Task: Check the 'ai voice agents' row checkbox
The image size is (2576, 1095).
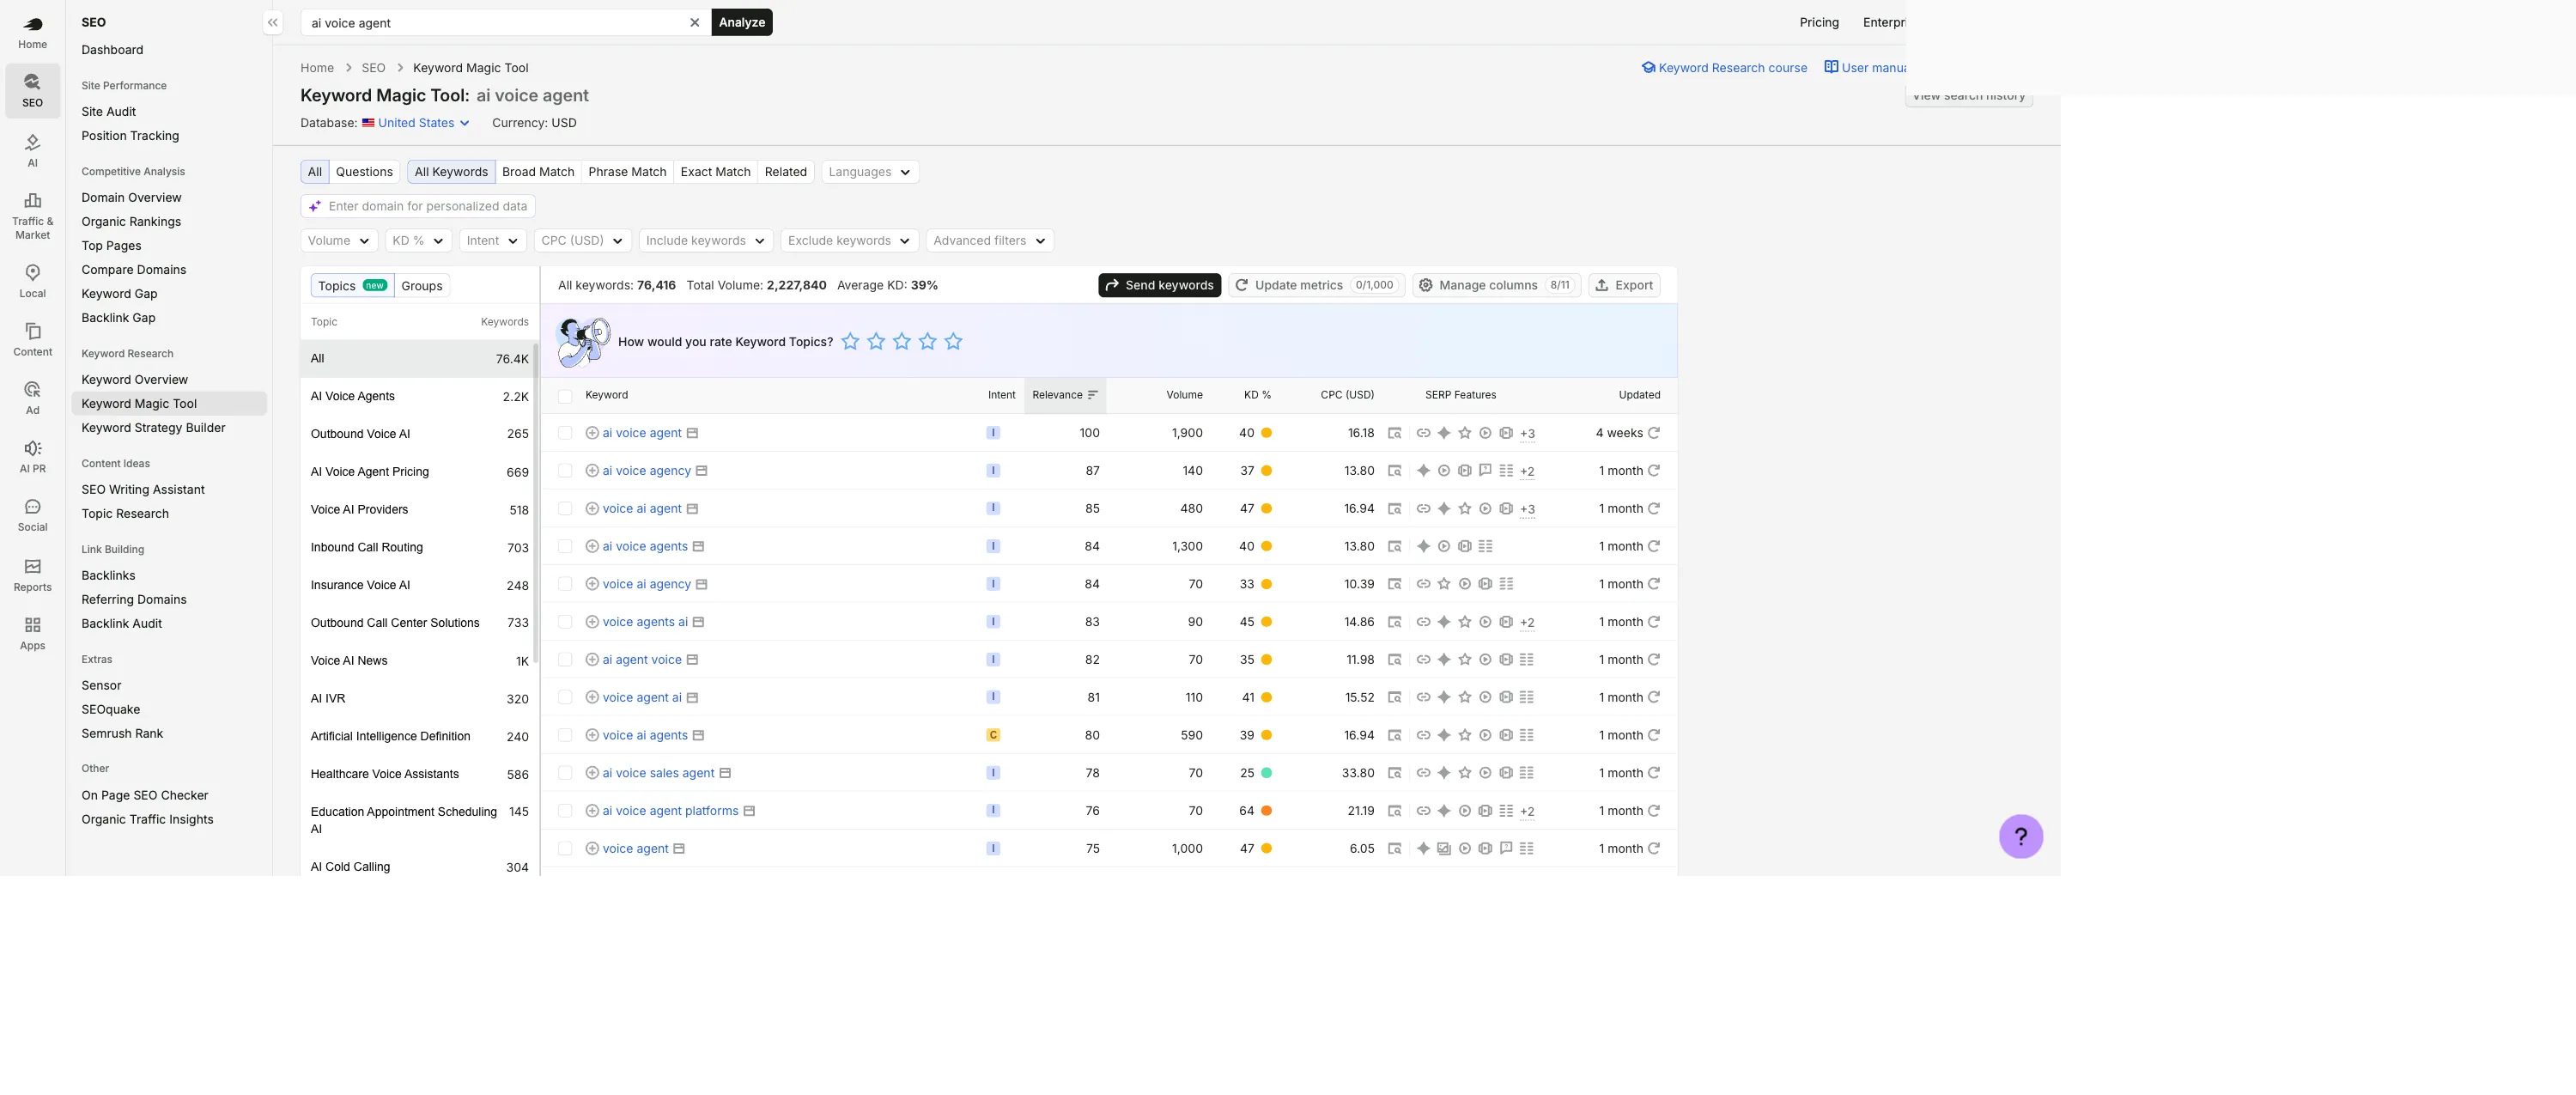Action: [565, 546]
